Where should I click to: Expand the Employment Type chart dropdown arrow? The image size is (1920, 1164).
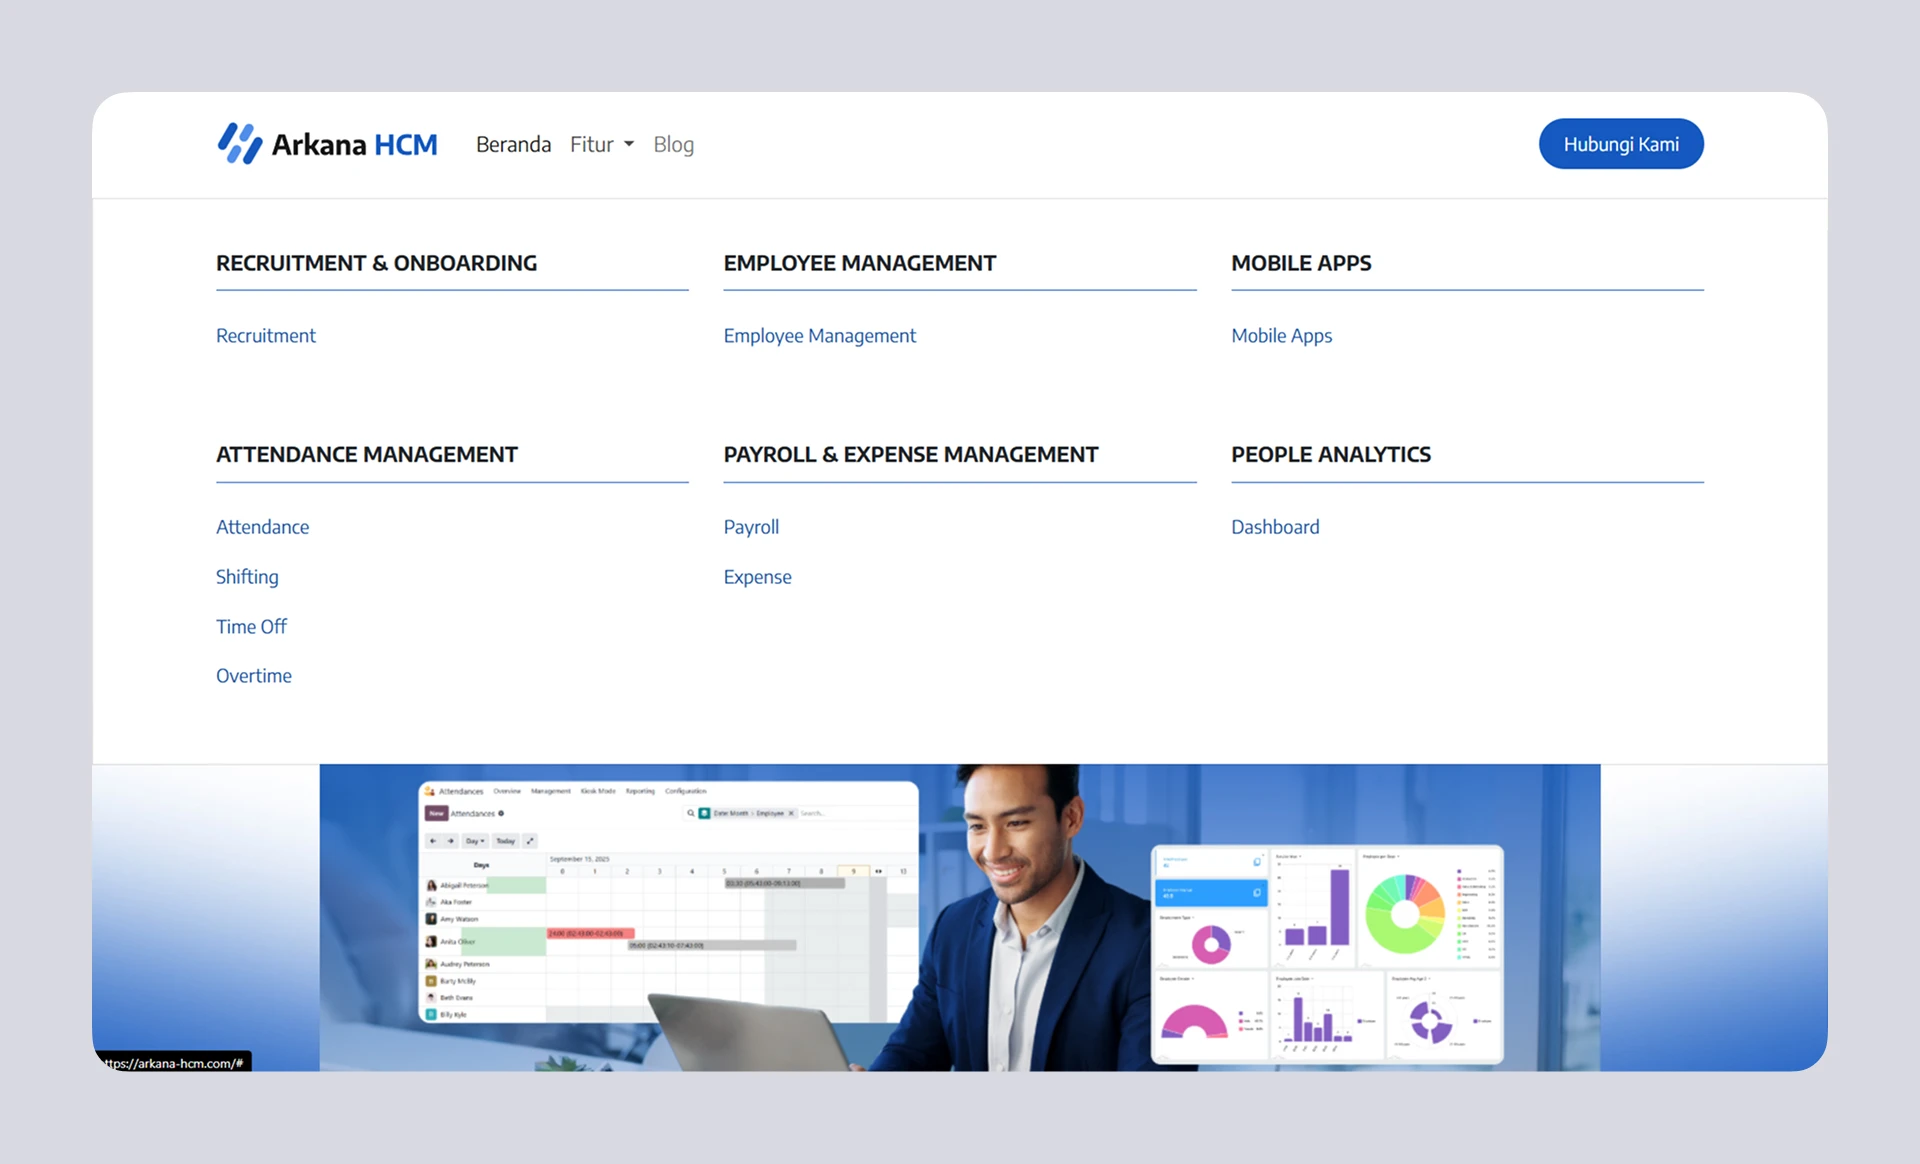(x=1193, y=918)
